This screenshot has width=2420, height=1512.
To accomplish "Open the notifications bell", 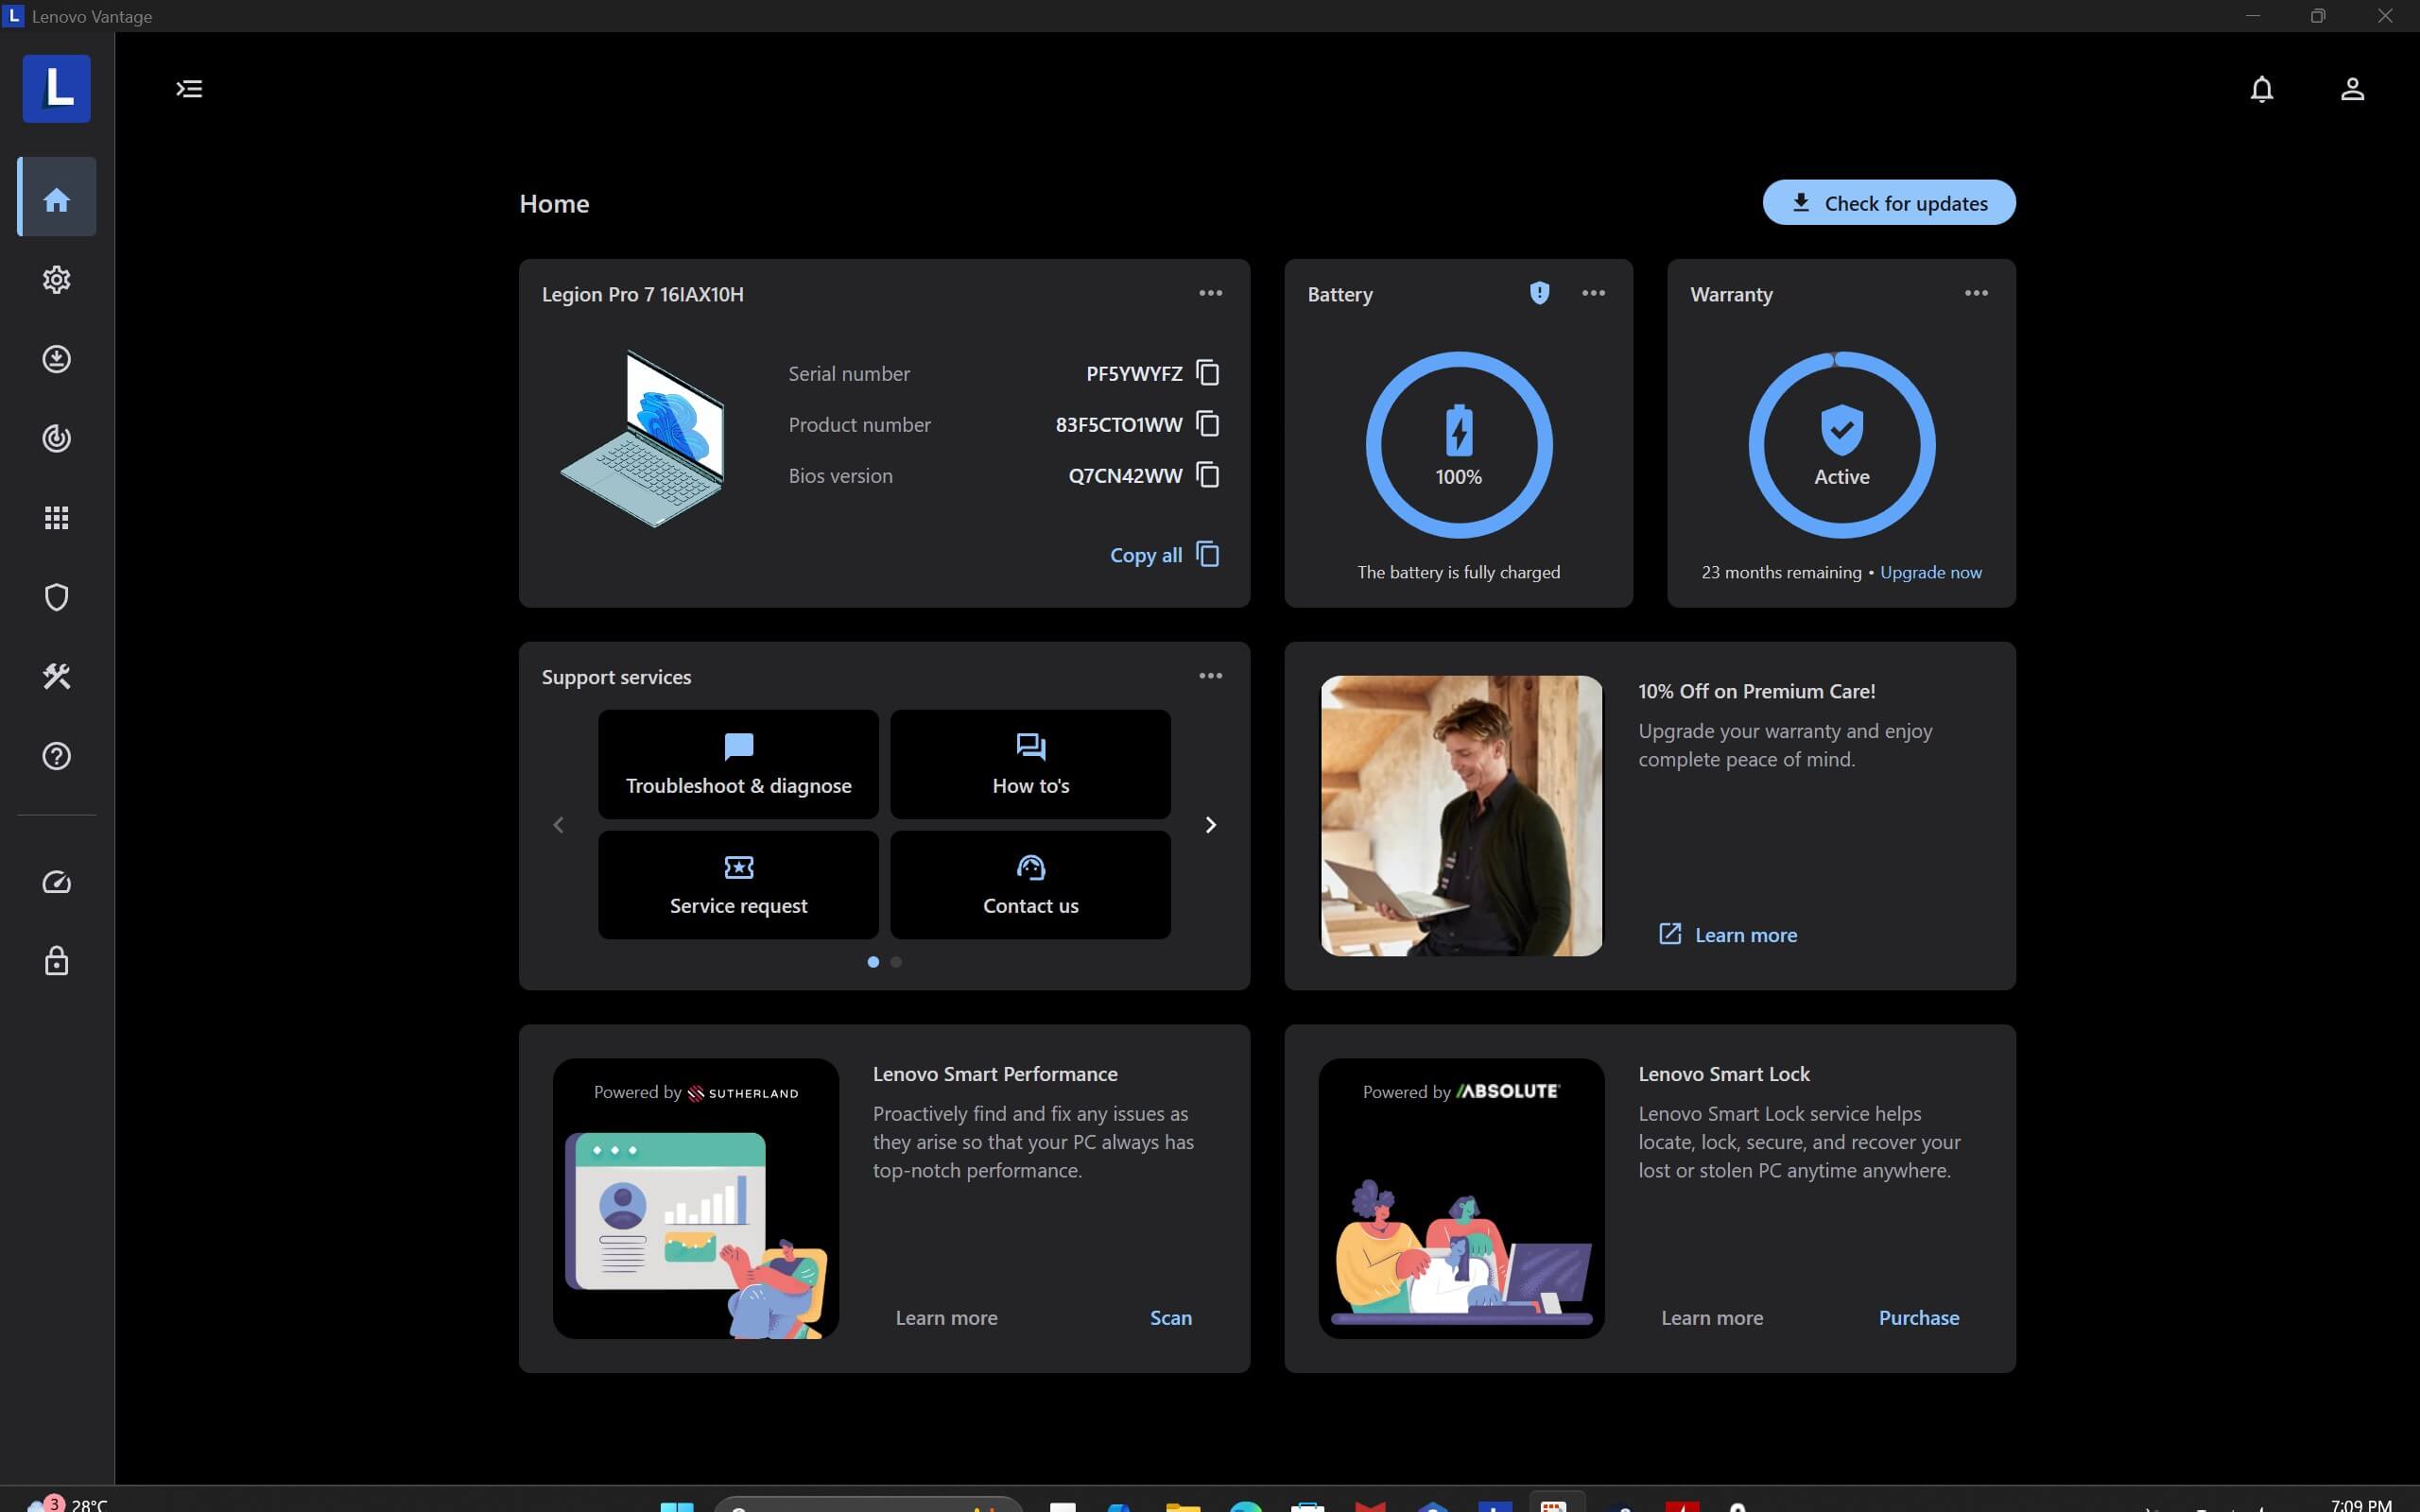I will click(x=2261, y=89).
